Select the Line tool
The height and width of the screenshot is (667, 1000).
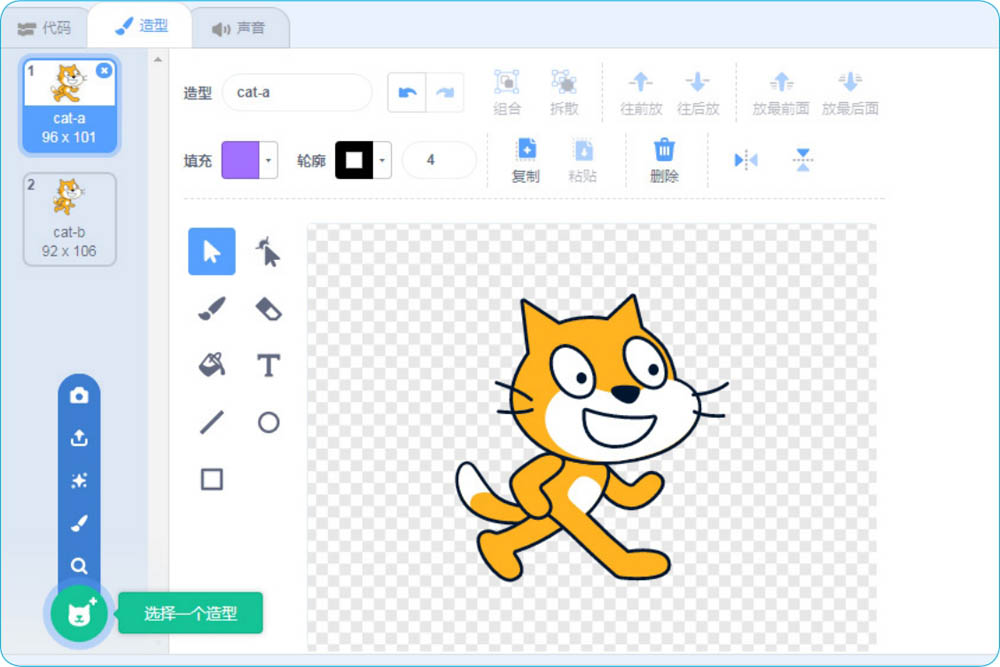coord(212,422)
